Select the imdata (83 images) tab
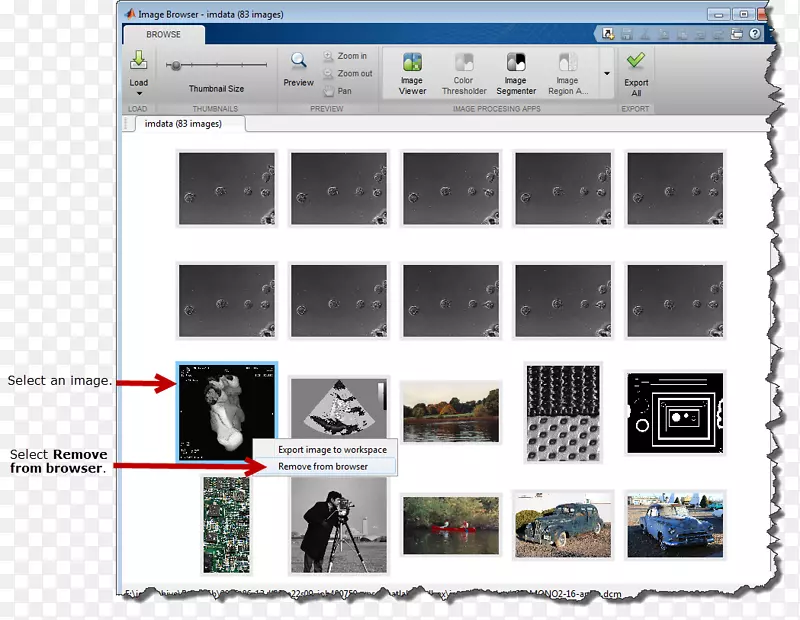 (183, 124)
